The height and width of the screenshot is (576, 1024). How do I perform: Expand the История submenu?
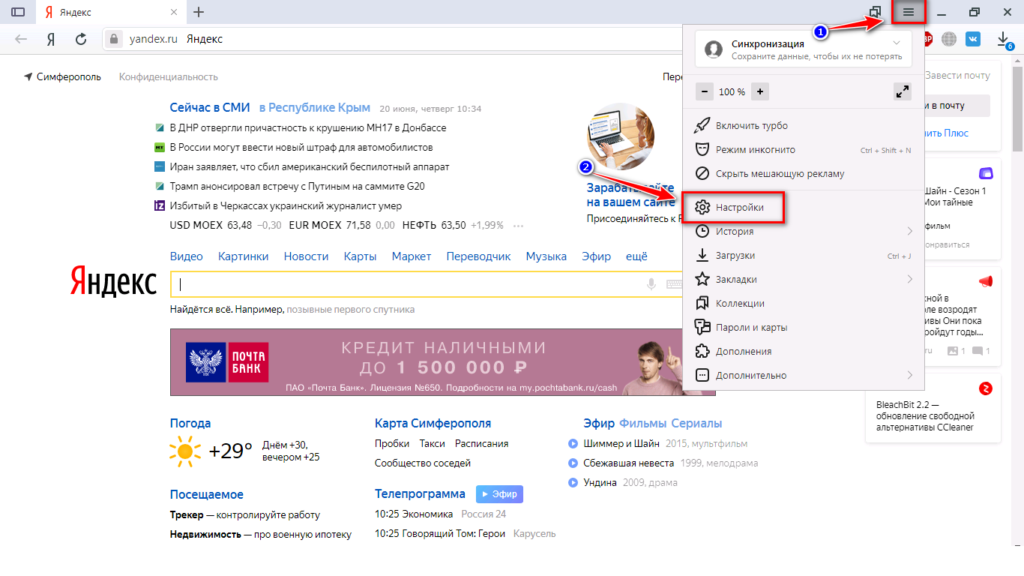point(804,231)
